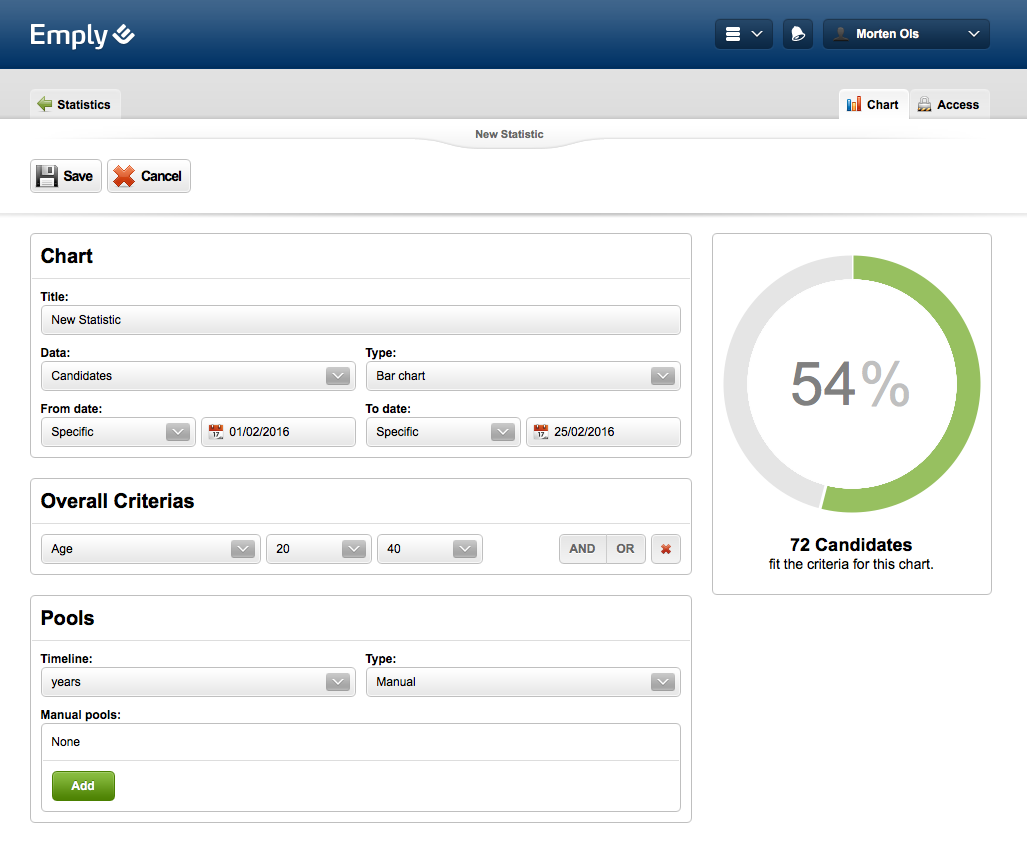Click the Title input field
Screen dimensions: 1027x844
point(360,320)
